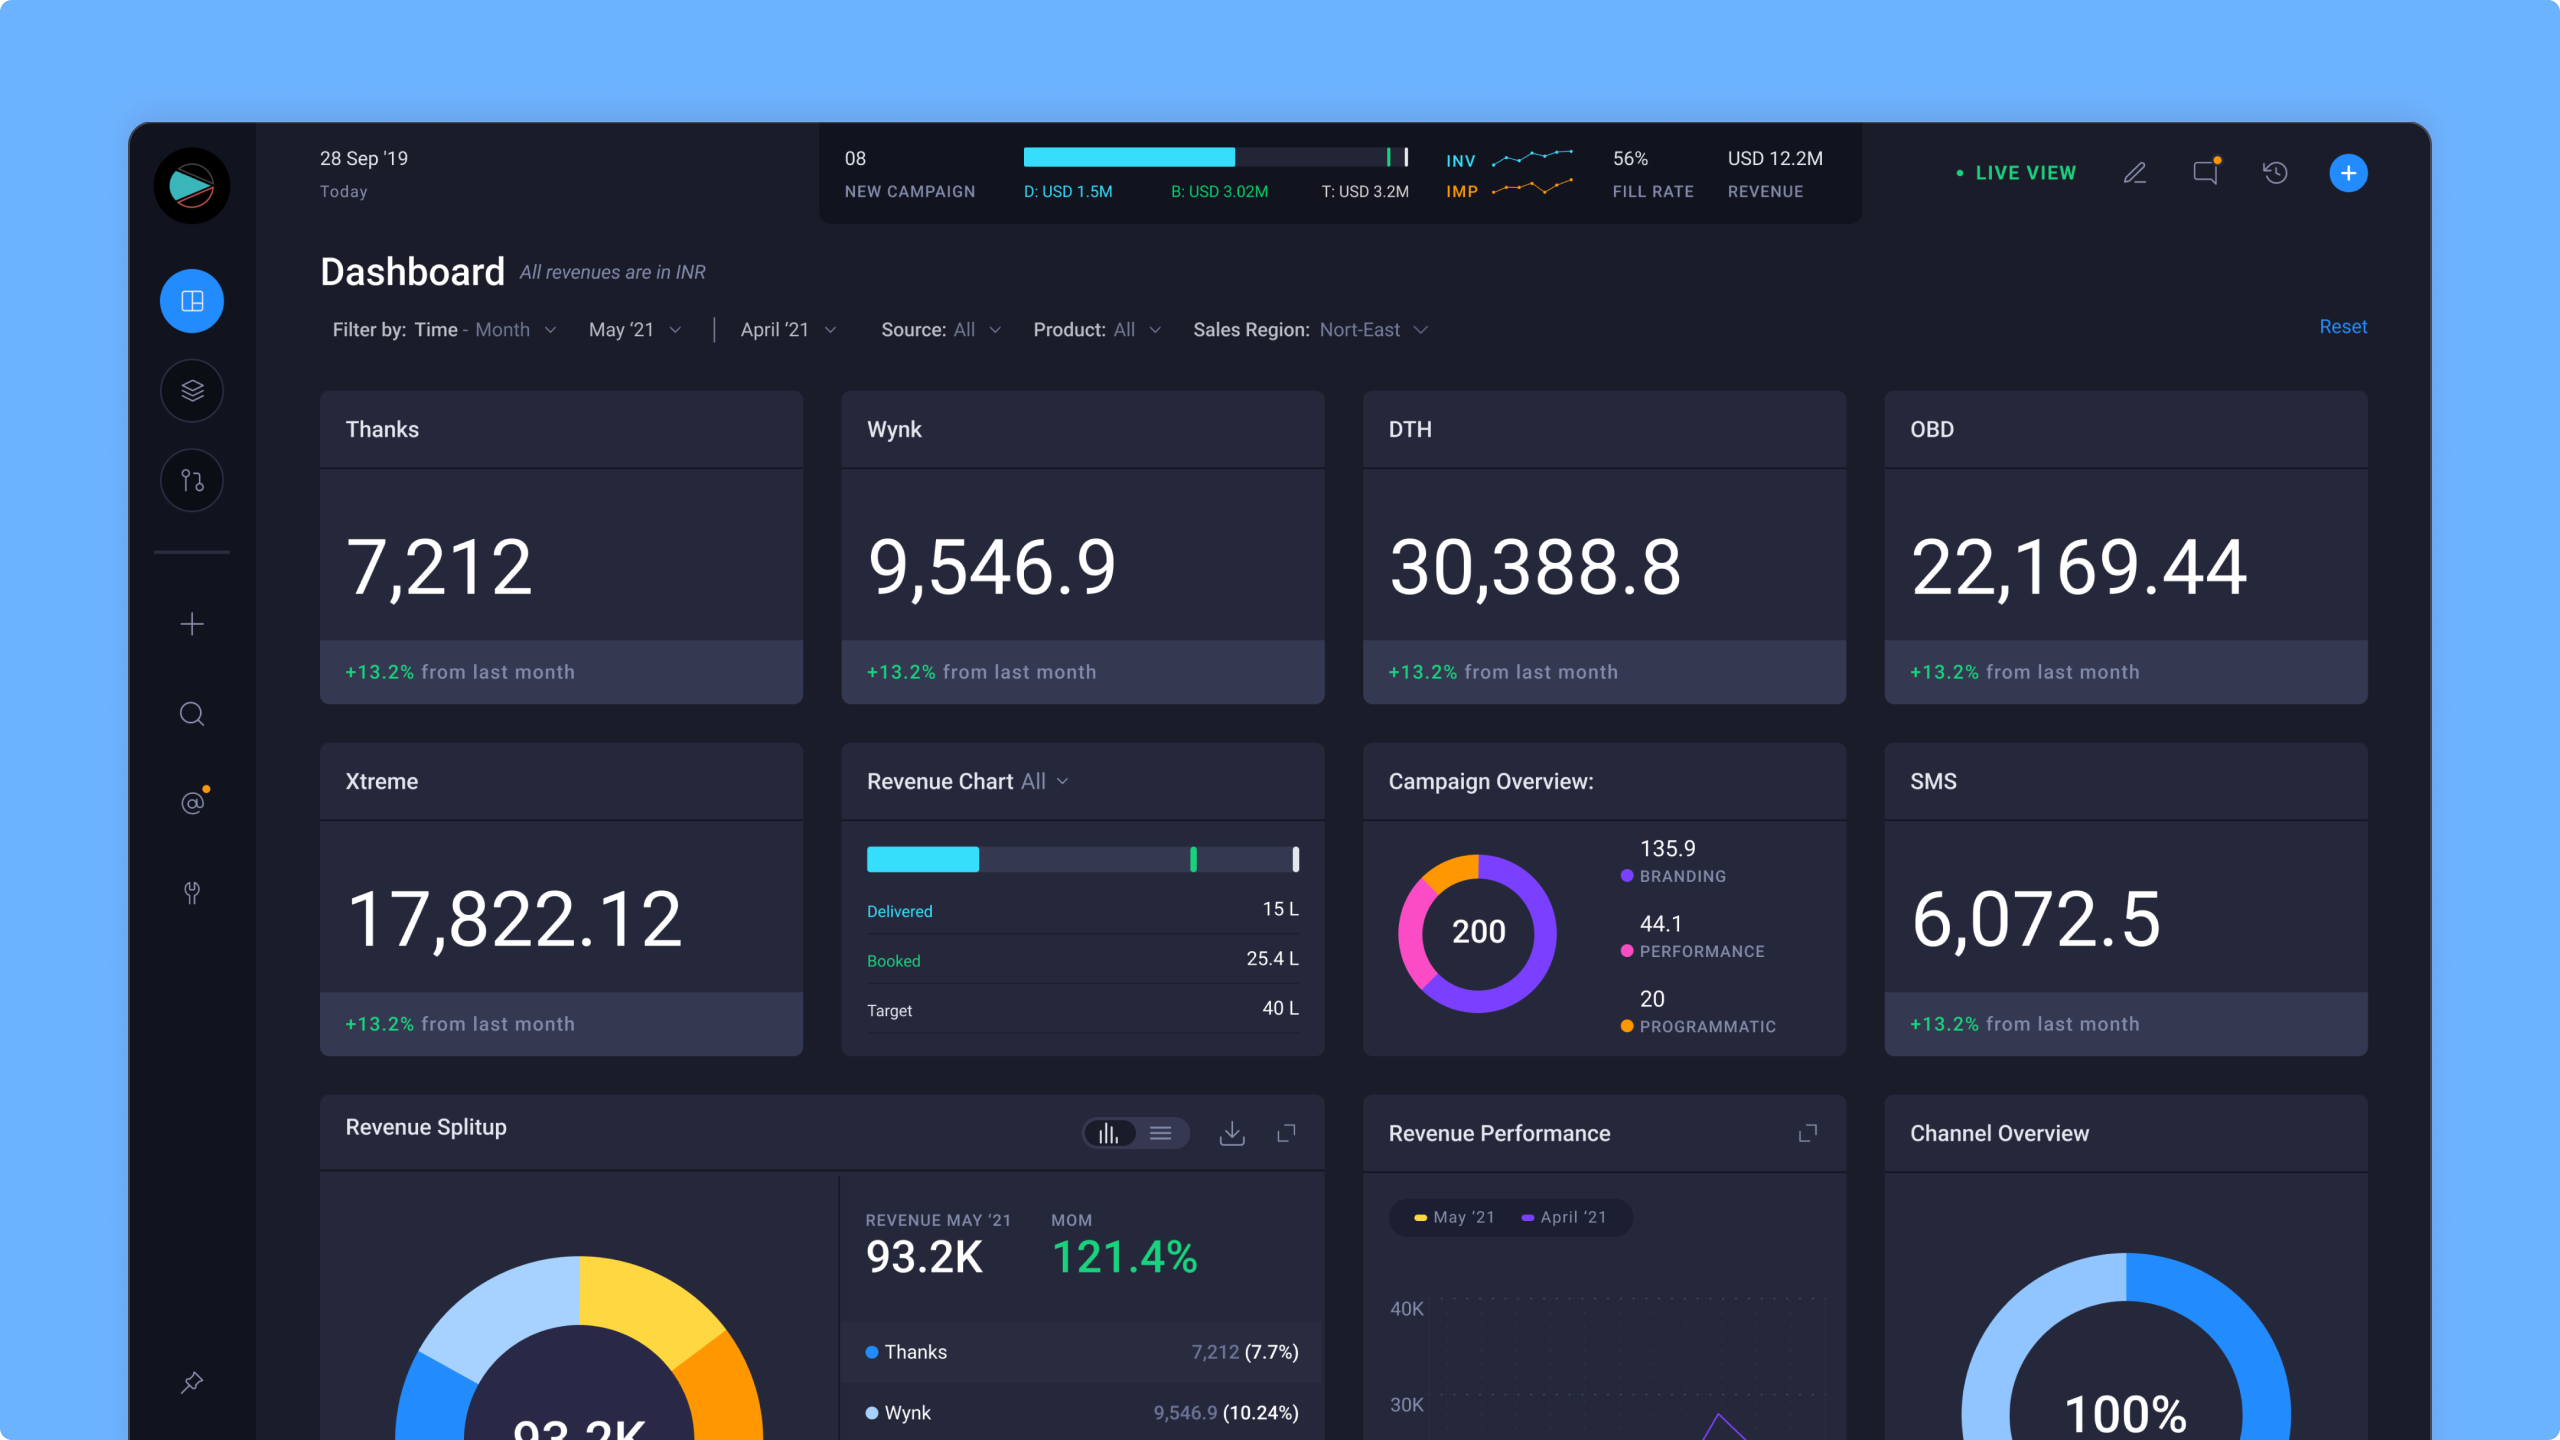Click the 121.4% MOM value

pos(1125,1257)
